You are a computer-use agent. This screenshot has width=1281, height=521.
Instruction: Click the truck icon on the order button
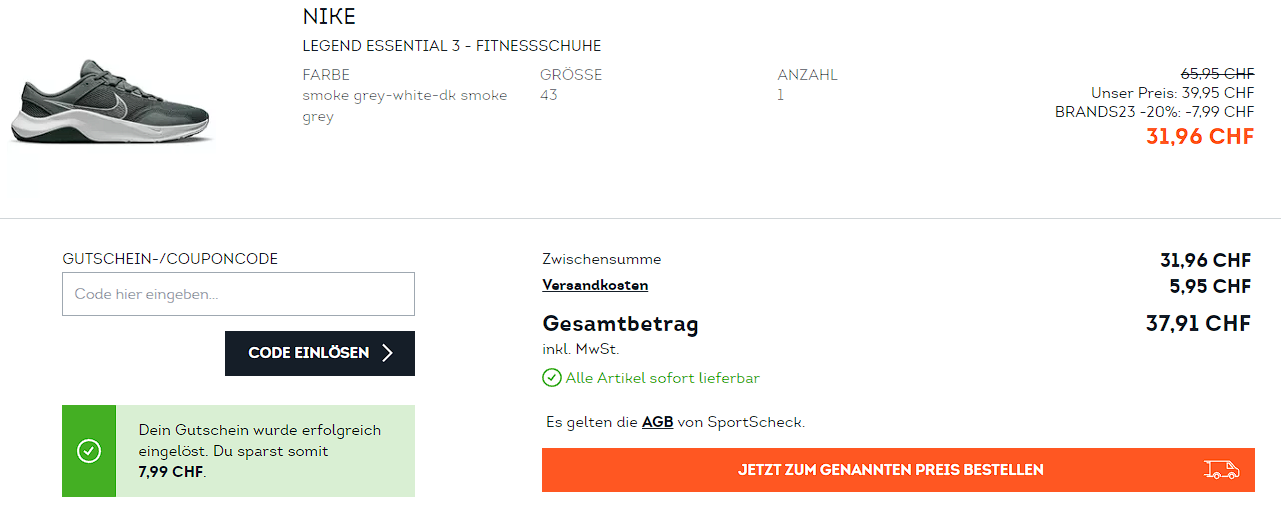[1222, 470]
